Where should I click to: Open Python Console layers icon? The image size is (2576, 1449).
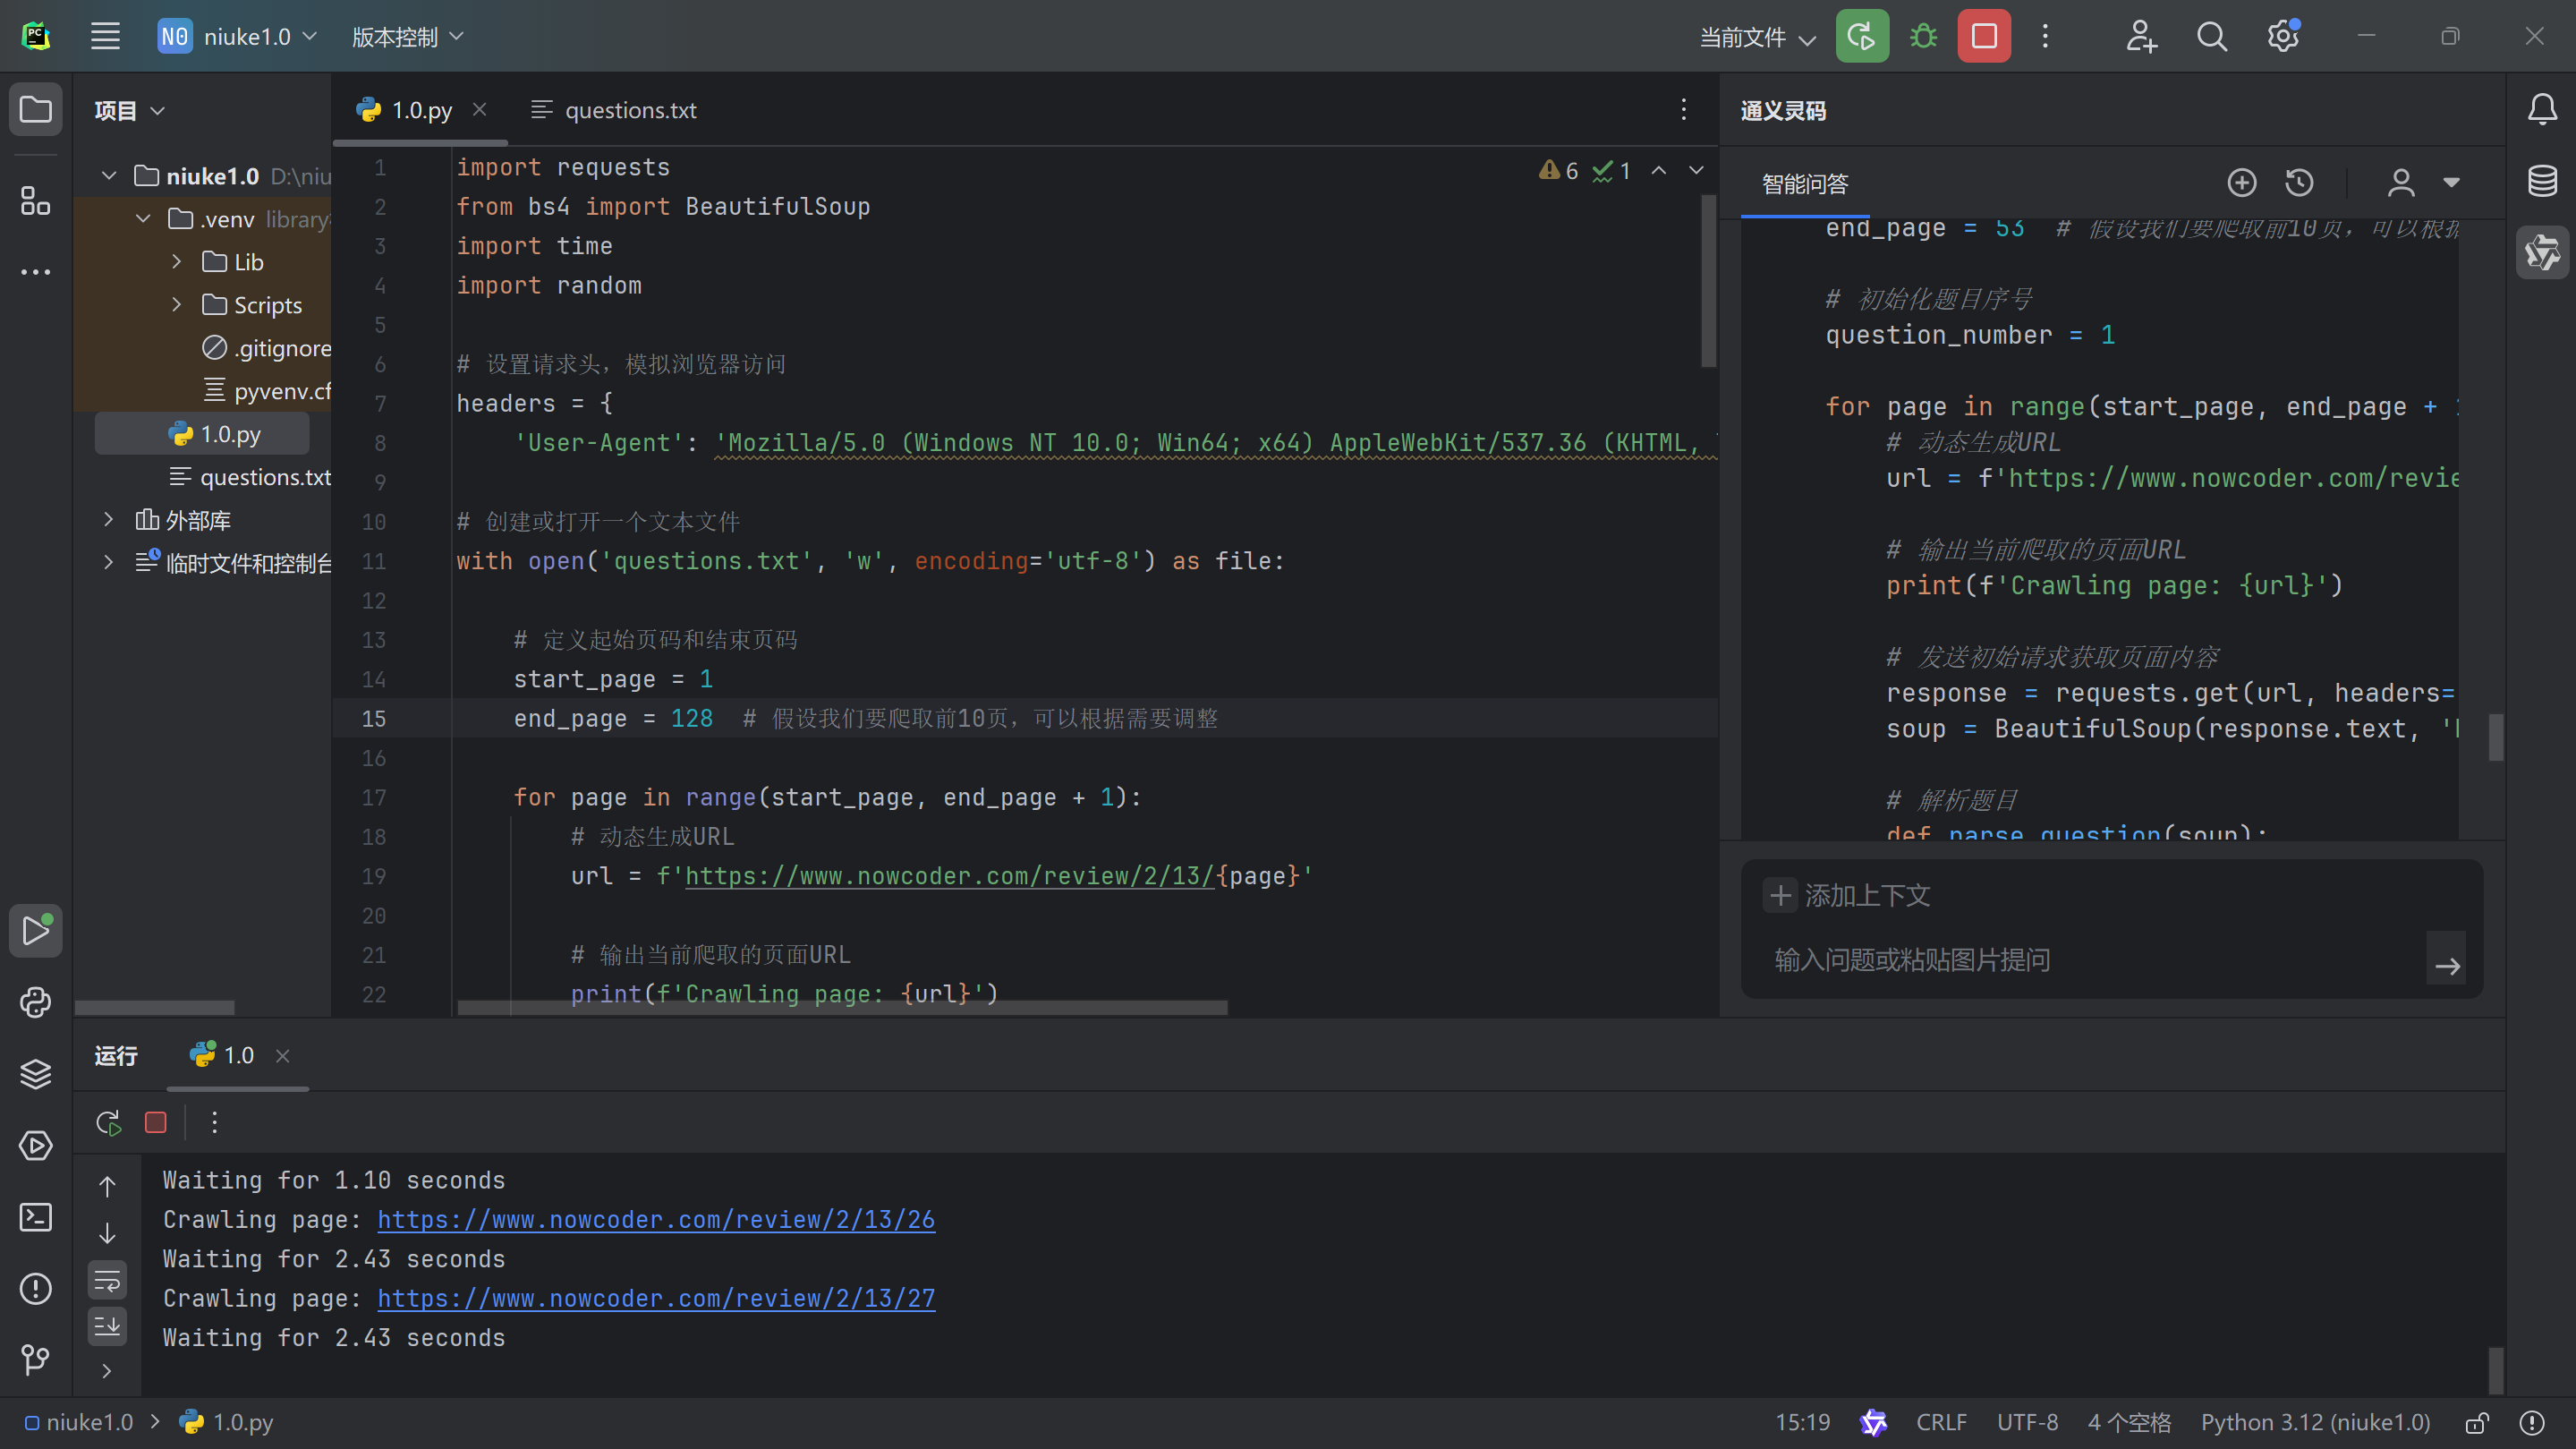[36, 1074]
